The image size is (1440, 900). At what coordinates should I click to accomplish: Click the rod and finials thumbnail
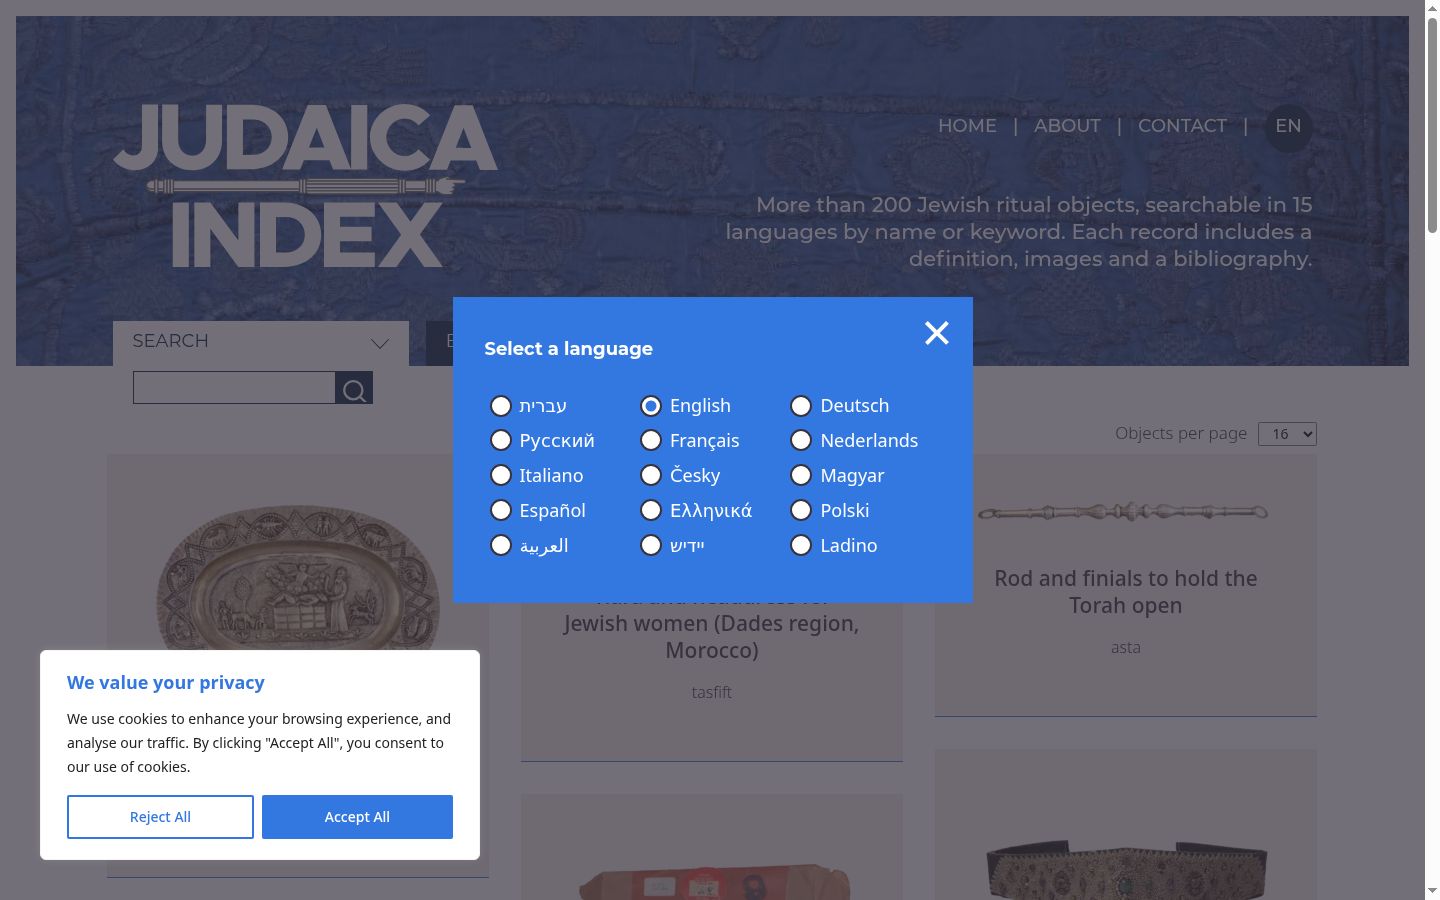(1124, 512)
